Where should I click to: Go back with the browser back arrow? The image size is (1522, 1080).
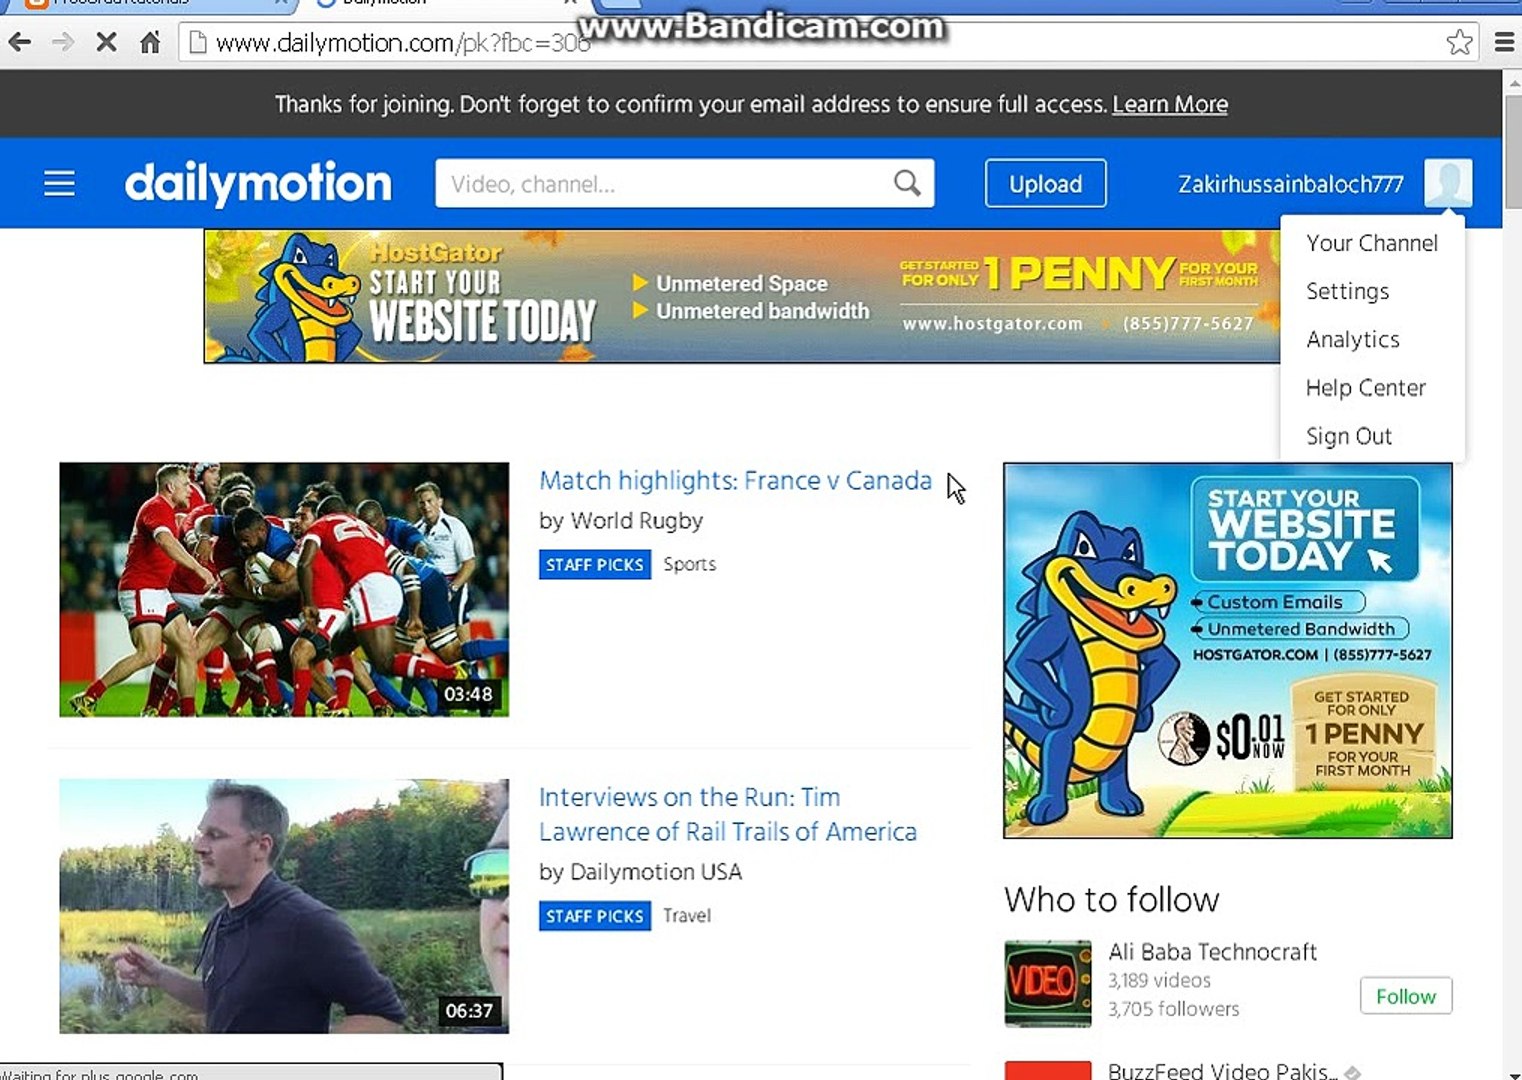(x=20, y=42)
